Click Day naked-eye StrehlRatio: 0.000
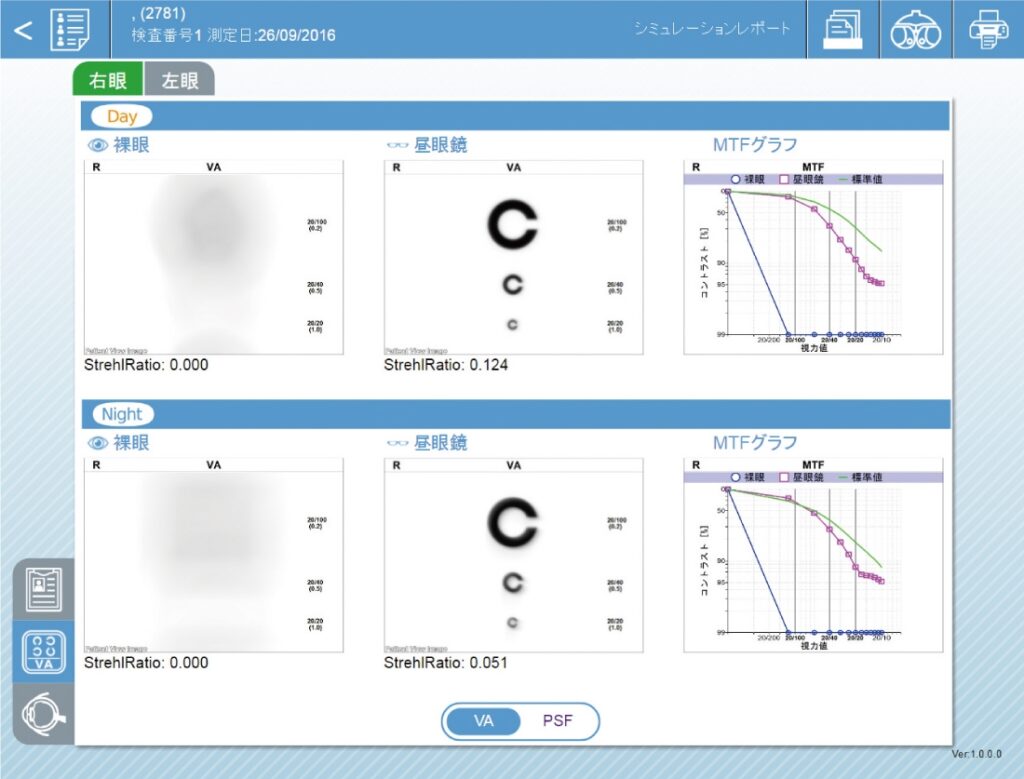Viewport: 1024px width, 779px height. pyautogui.click(x=146, y=364)
